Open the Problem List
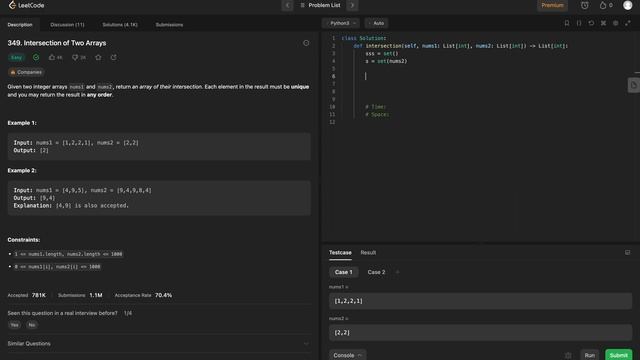Viewport: 640px width, 360px height. click(320, 5)
